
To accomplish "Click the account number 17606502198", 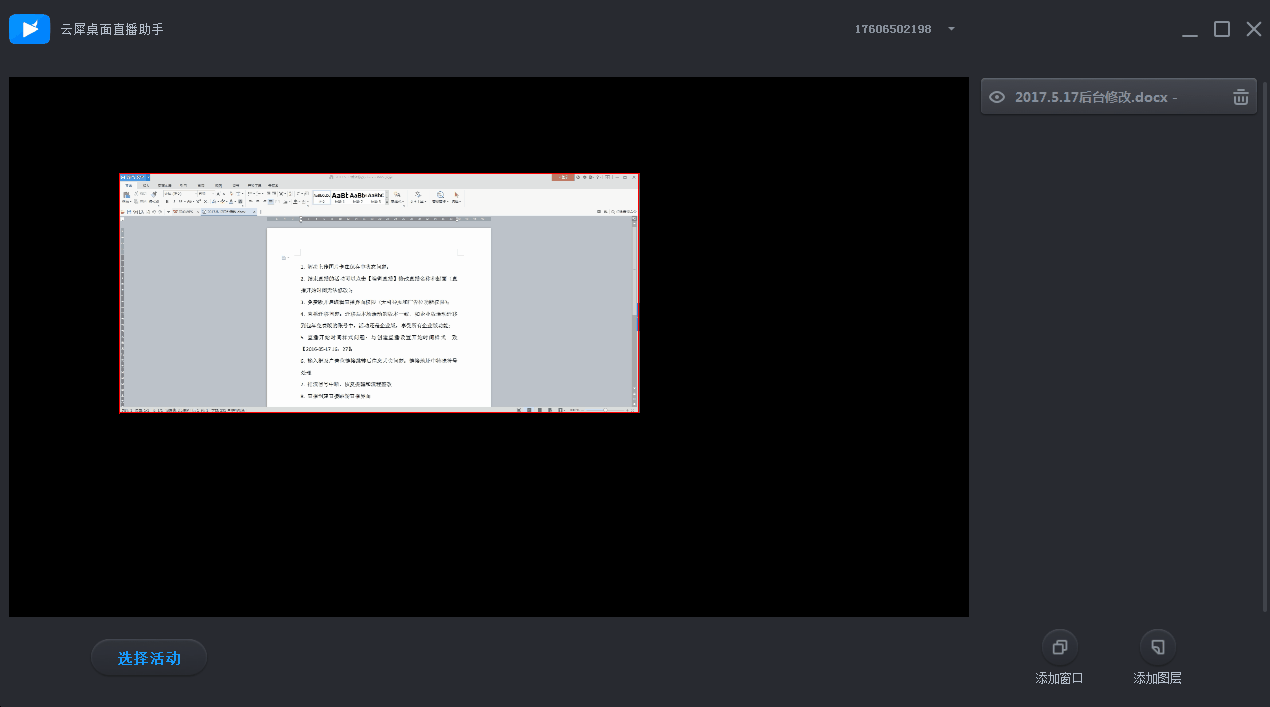I will [x=892, y=29].
